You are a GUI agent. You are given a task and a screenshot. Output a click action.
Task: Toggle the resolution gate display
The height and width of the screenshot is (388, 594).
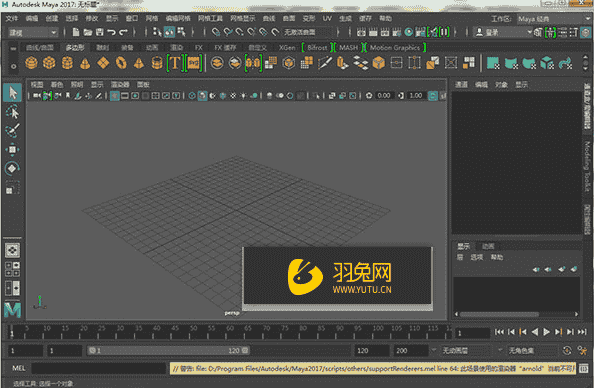tap(135, 96)
